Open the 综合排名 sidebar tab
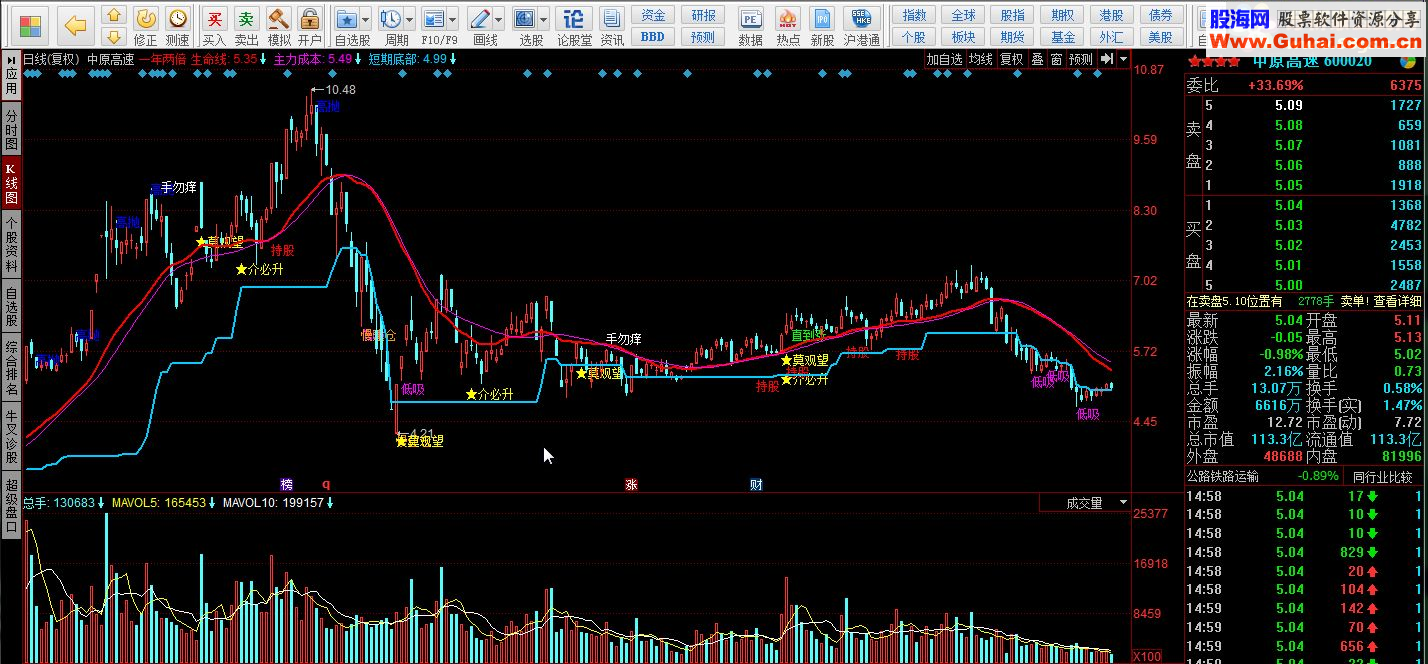 pyautogui.click(x=11, y=367)
